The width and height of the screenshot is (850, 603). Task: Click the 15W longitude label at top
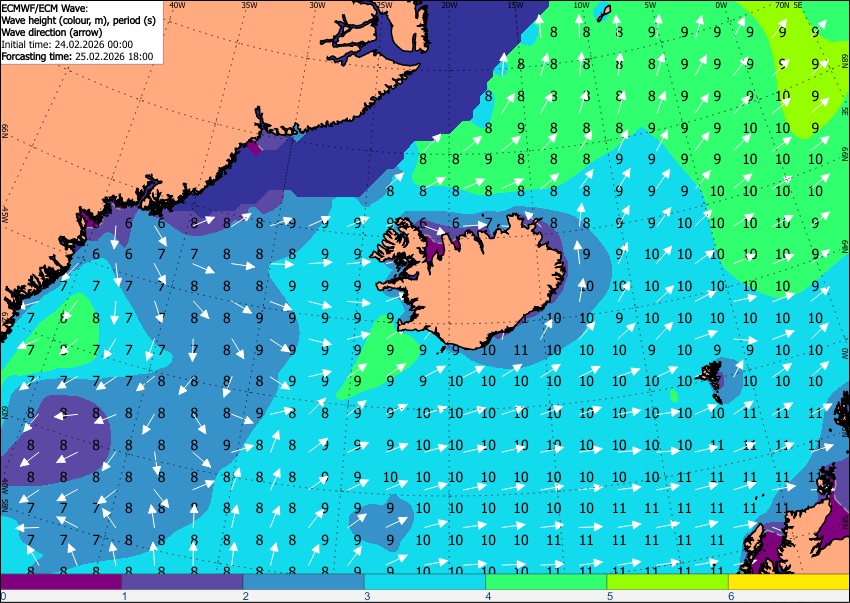coord(515,5)
